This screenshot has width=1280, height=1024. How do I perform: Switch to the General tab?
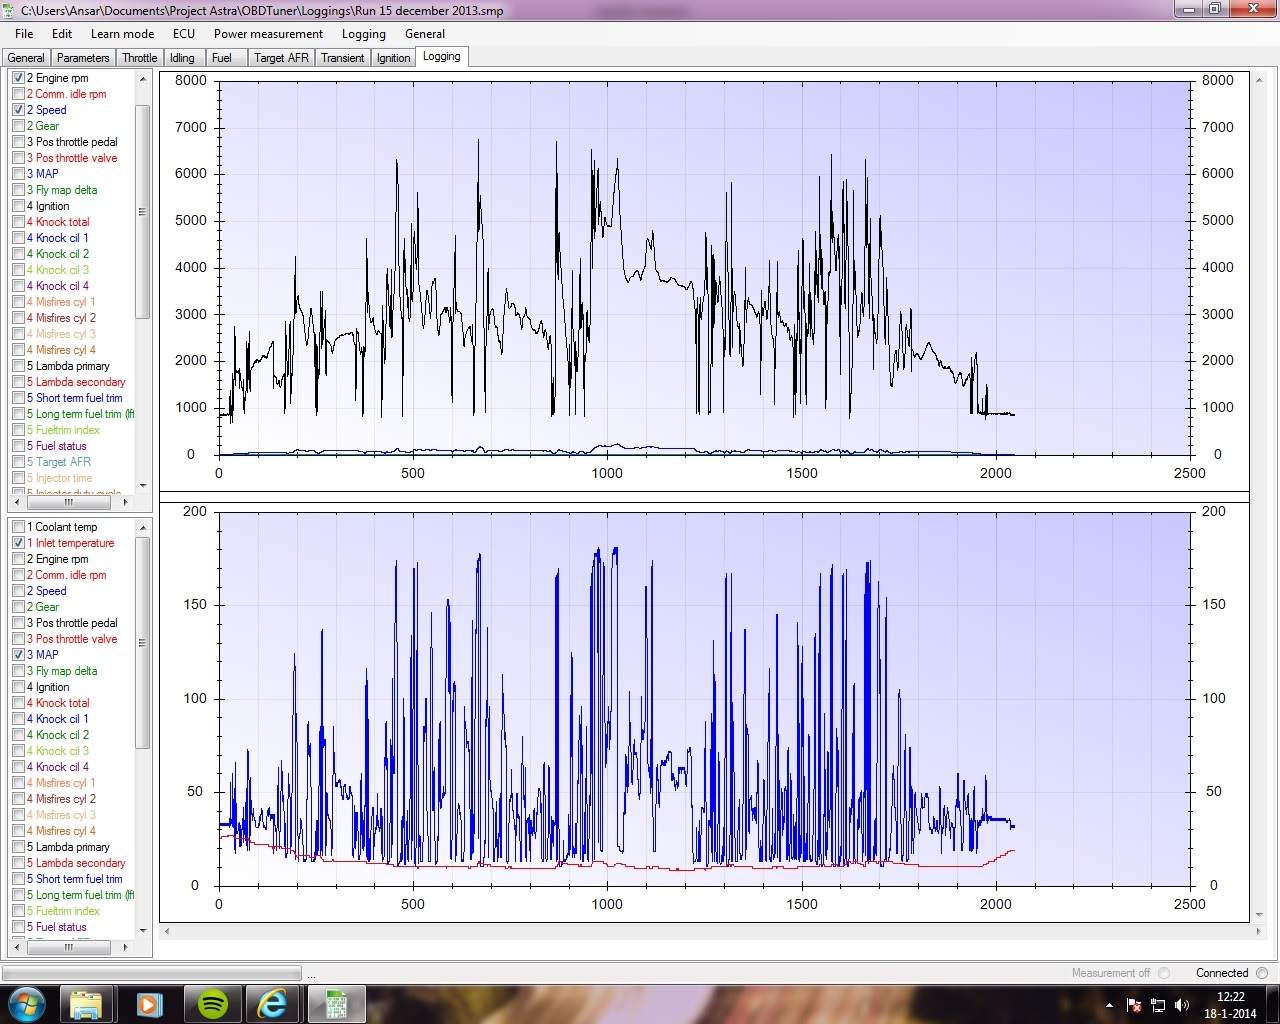(x=26, y=58)
